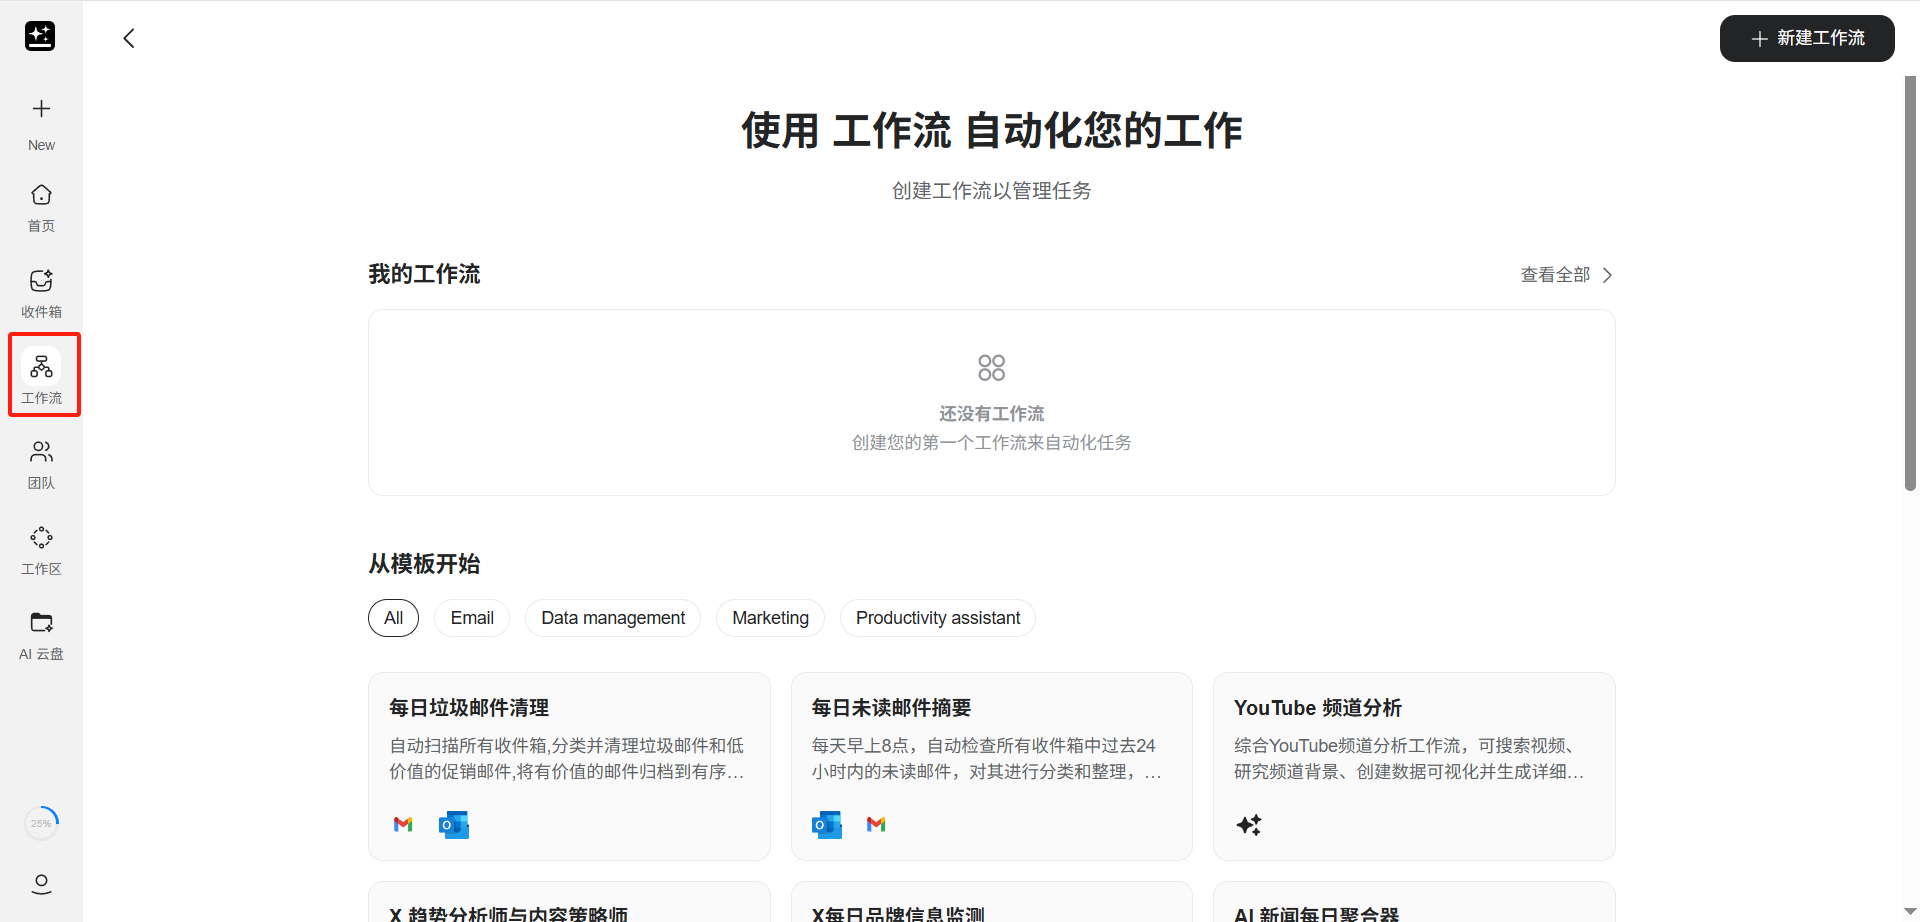Click the user profile icon
This screenshot has width=1920, height=922.
click(x=41, y=884)
